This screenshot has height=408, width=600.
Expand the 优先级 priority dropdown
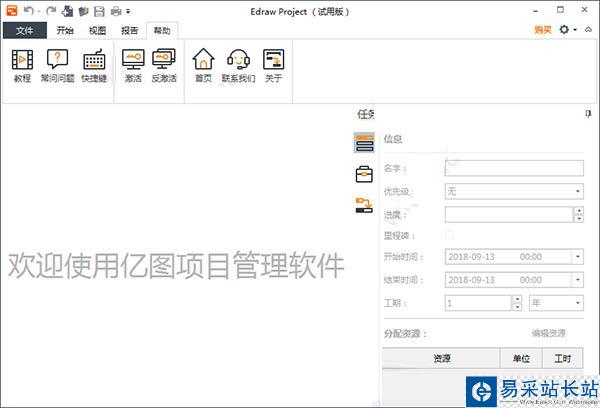(x=578, y=191)
